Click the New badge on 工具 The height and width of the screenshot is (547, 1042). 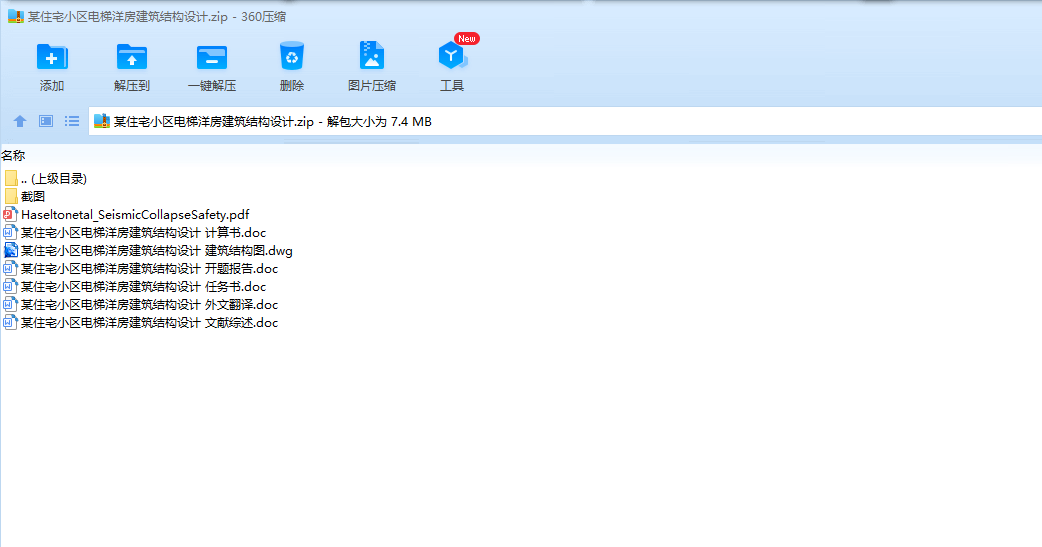[467, 39]
